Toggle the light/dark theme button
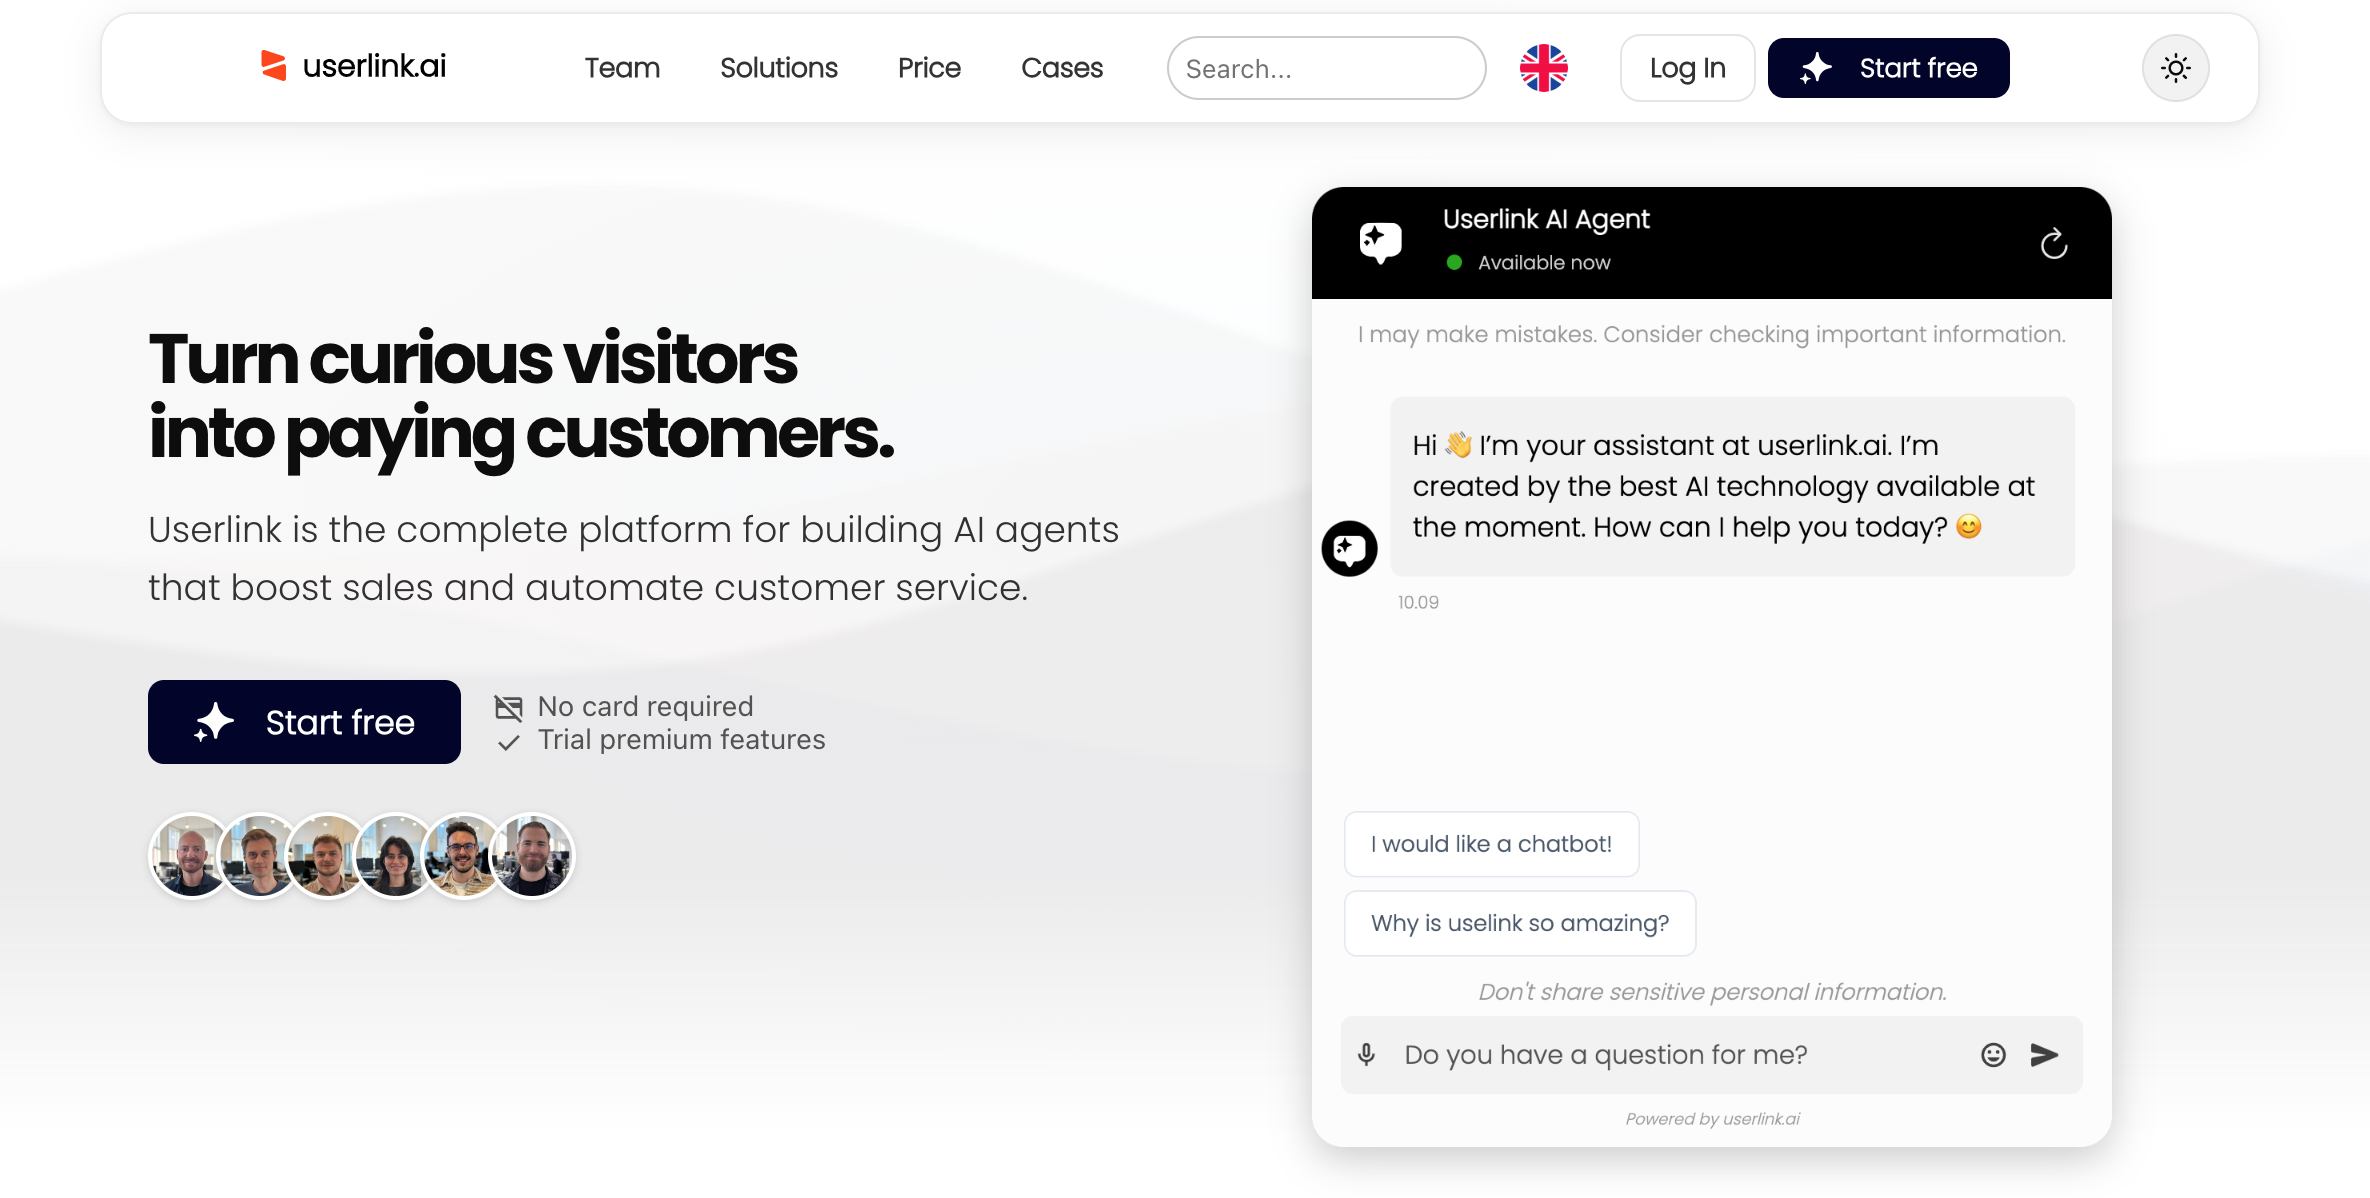2370x1198 pixels. tap(2175, 68)
